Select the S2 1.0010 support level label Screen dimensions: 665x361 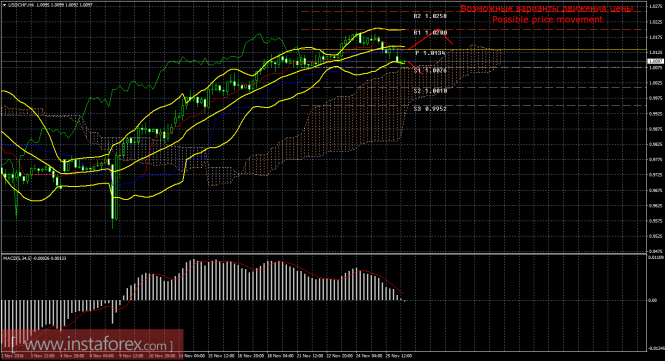click(x=430, y=91)
